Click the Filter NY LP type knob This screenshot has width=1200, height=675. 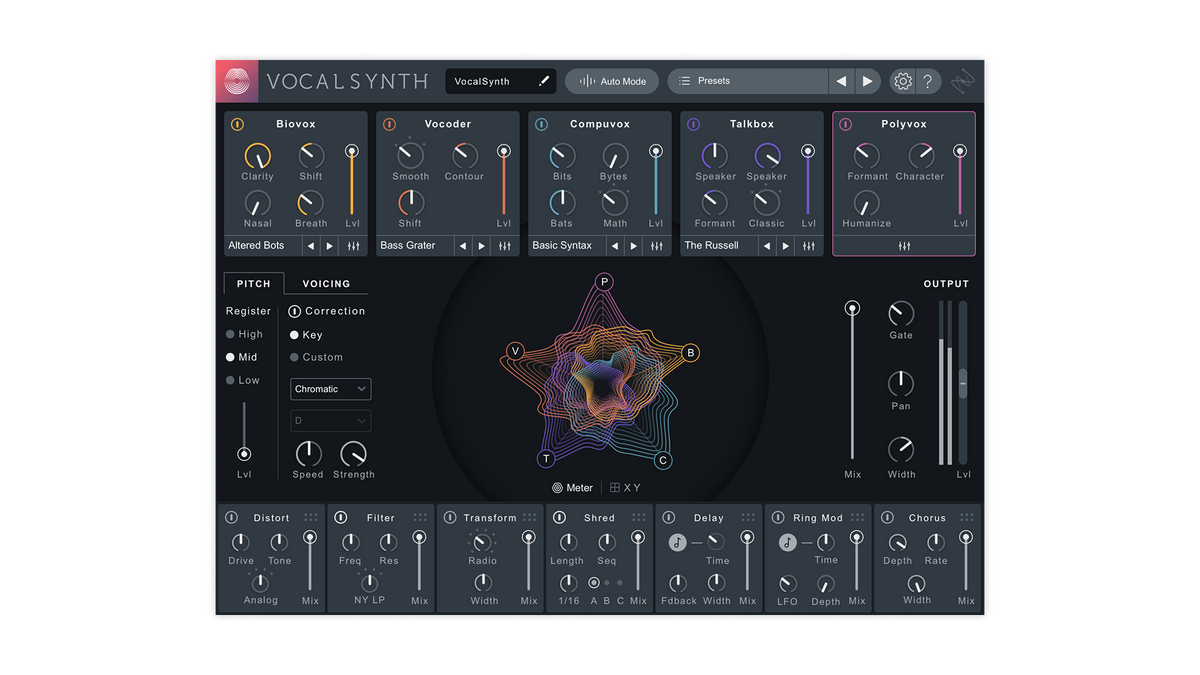(369, 582)
